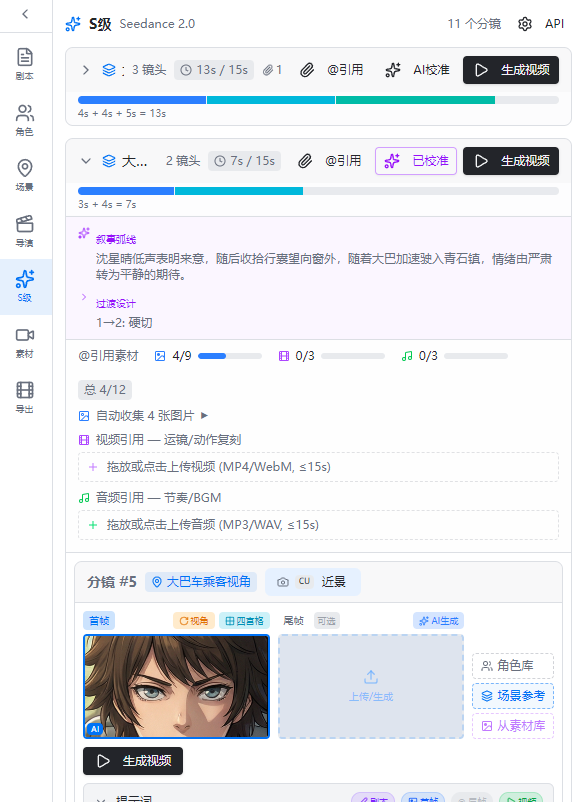Viewport: 584px width, 802px height.
Task: Toggle the 四宫格 four-grid tag
Action: tap(244, 621)
